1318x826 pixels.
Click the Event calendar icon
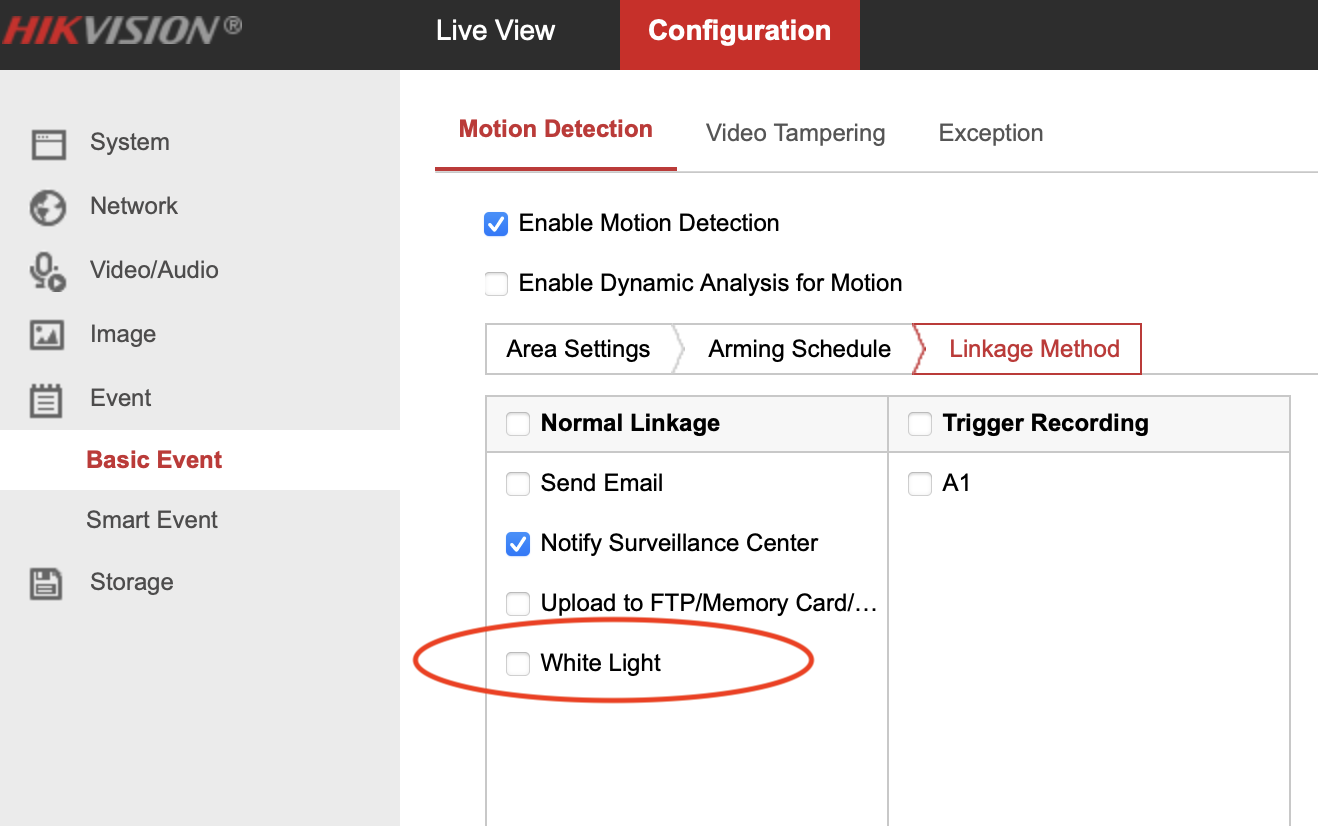point(46,400)
